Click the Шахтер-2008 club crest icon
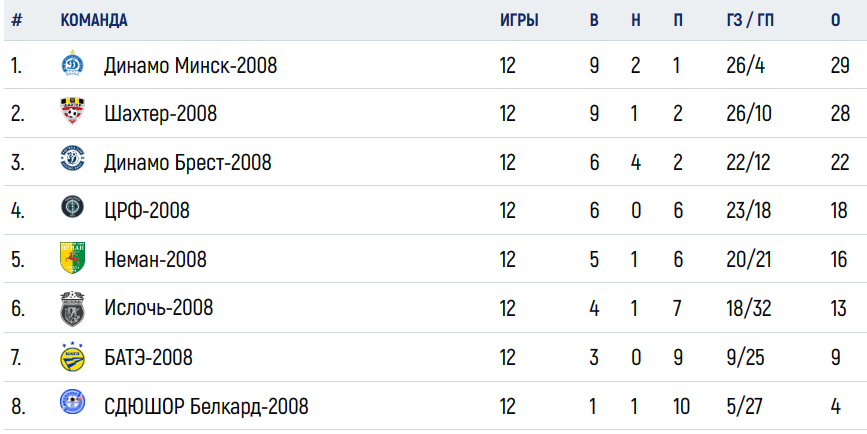The height and width of the screenshot is (434, 867). pos(72,111)
